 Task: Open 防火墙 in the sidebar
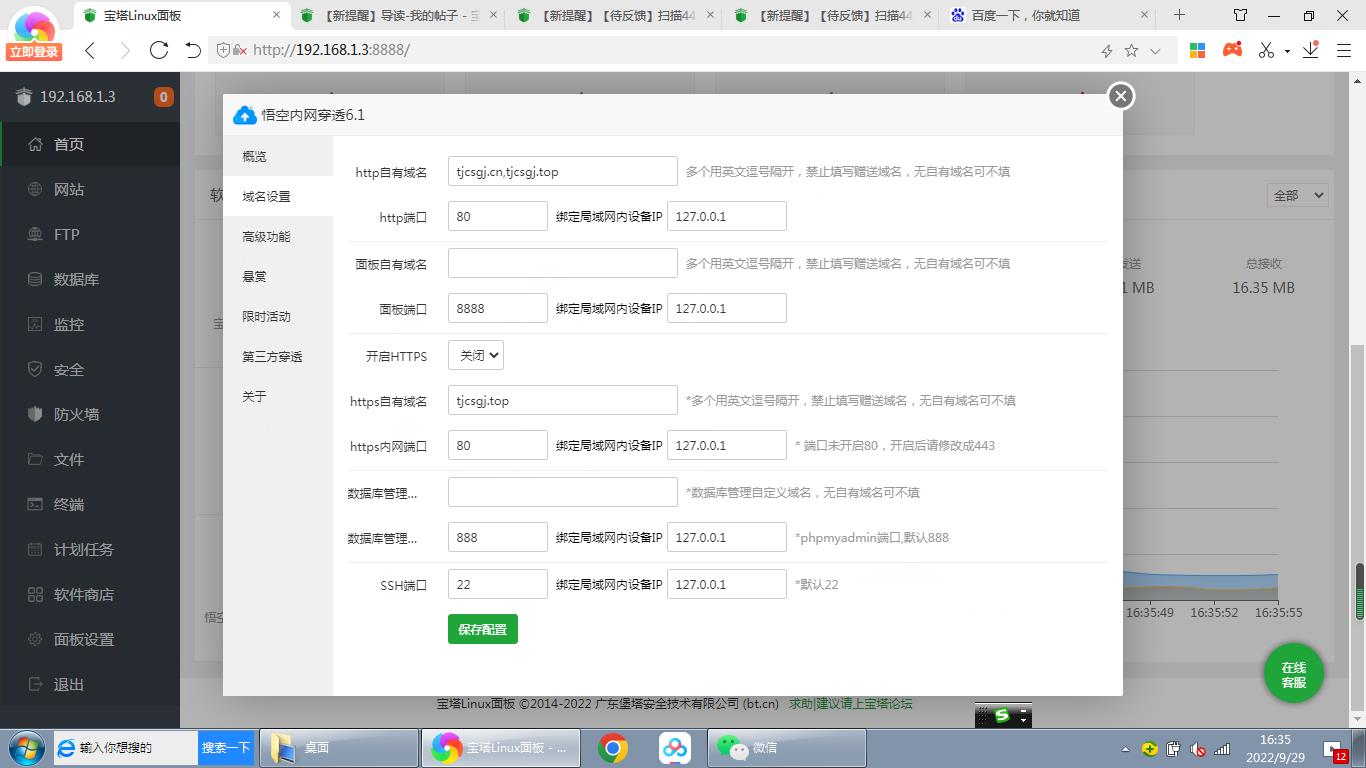click(90, 414)
